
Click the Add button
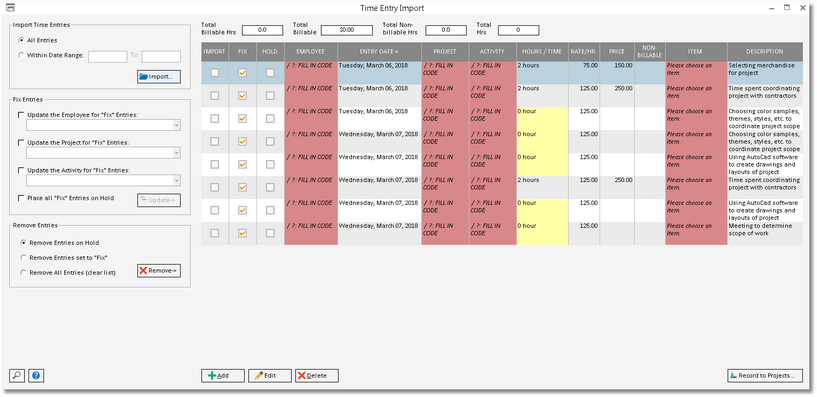(223, 376)
